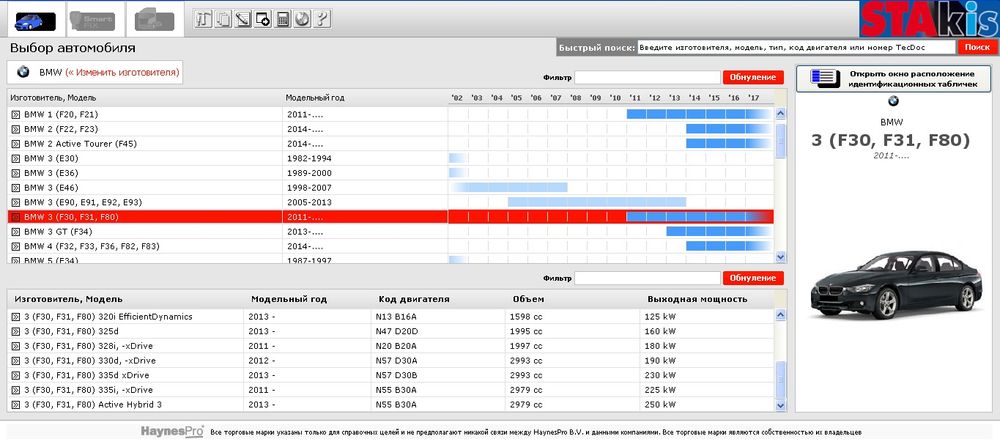Screen dimensions: 1000x442
Task: Select the BMW 1 (F20, F21) row text
Action: (61, 114)
